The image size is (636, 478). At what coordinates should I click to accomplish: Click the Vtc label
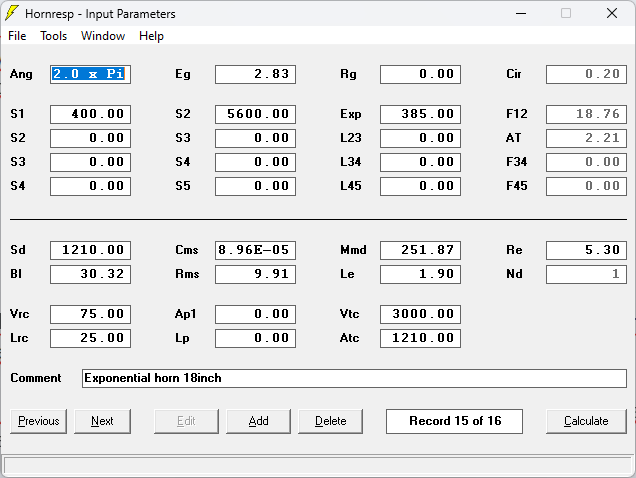349,314
